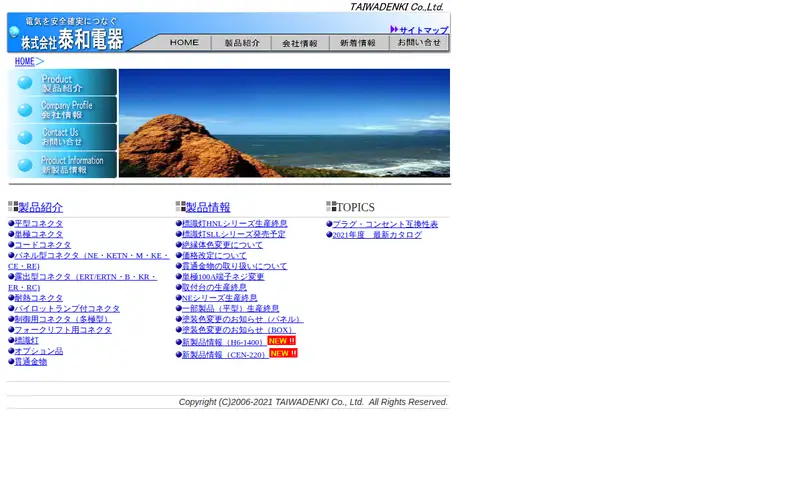Open 標識灯SLLシリーズ発売予定 notice
Screen dimensions: 800x500
[233, 234]
